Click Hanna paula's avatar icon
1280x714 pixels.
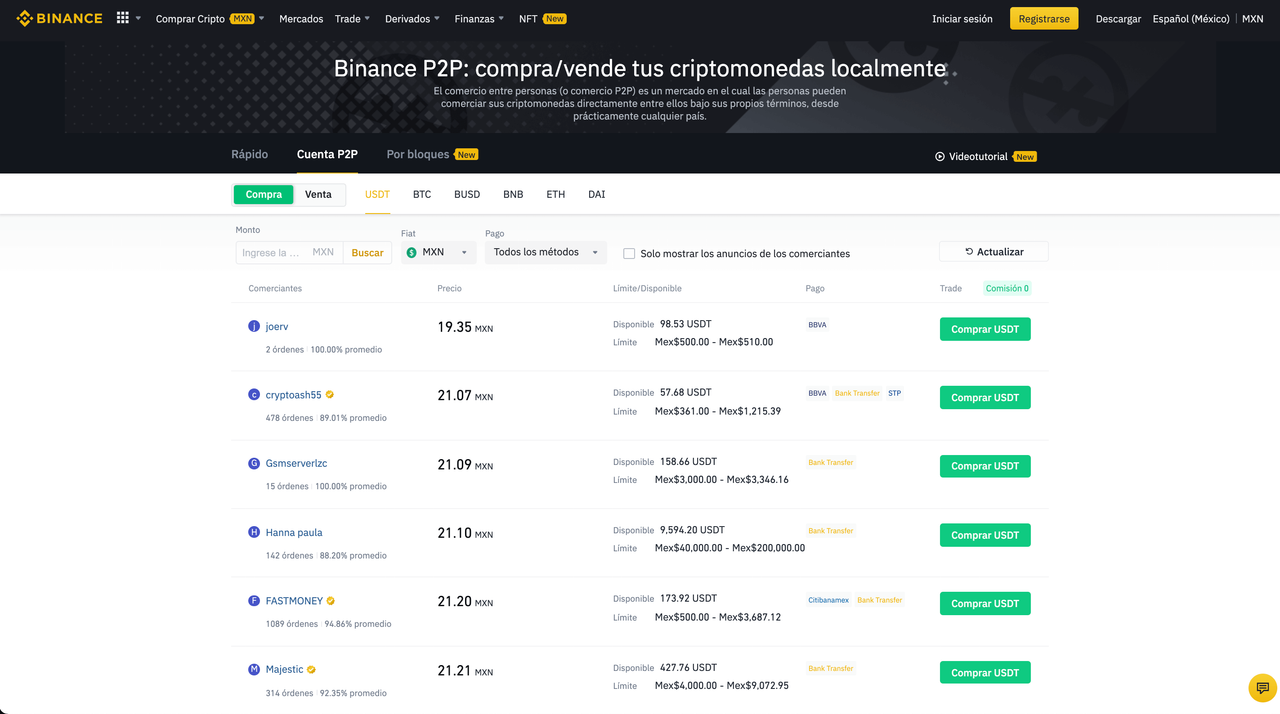tap(254, 532)
